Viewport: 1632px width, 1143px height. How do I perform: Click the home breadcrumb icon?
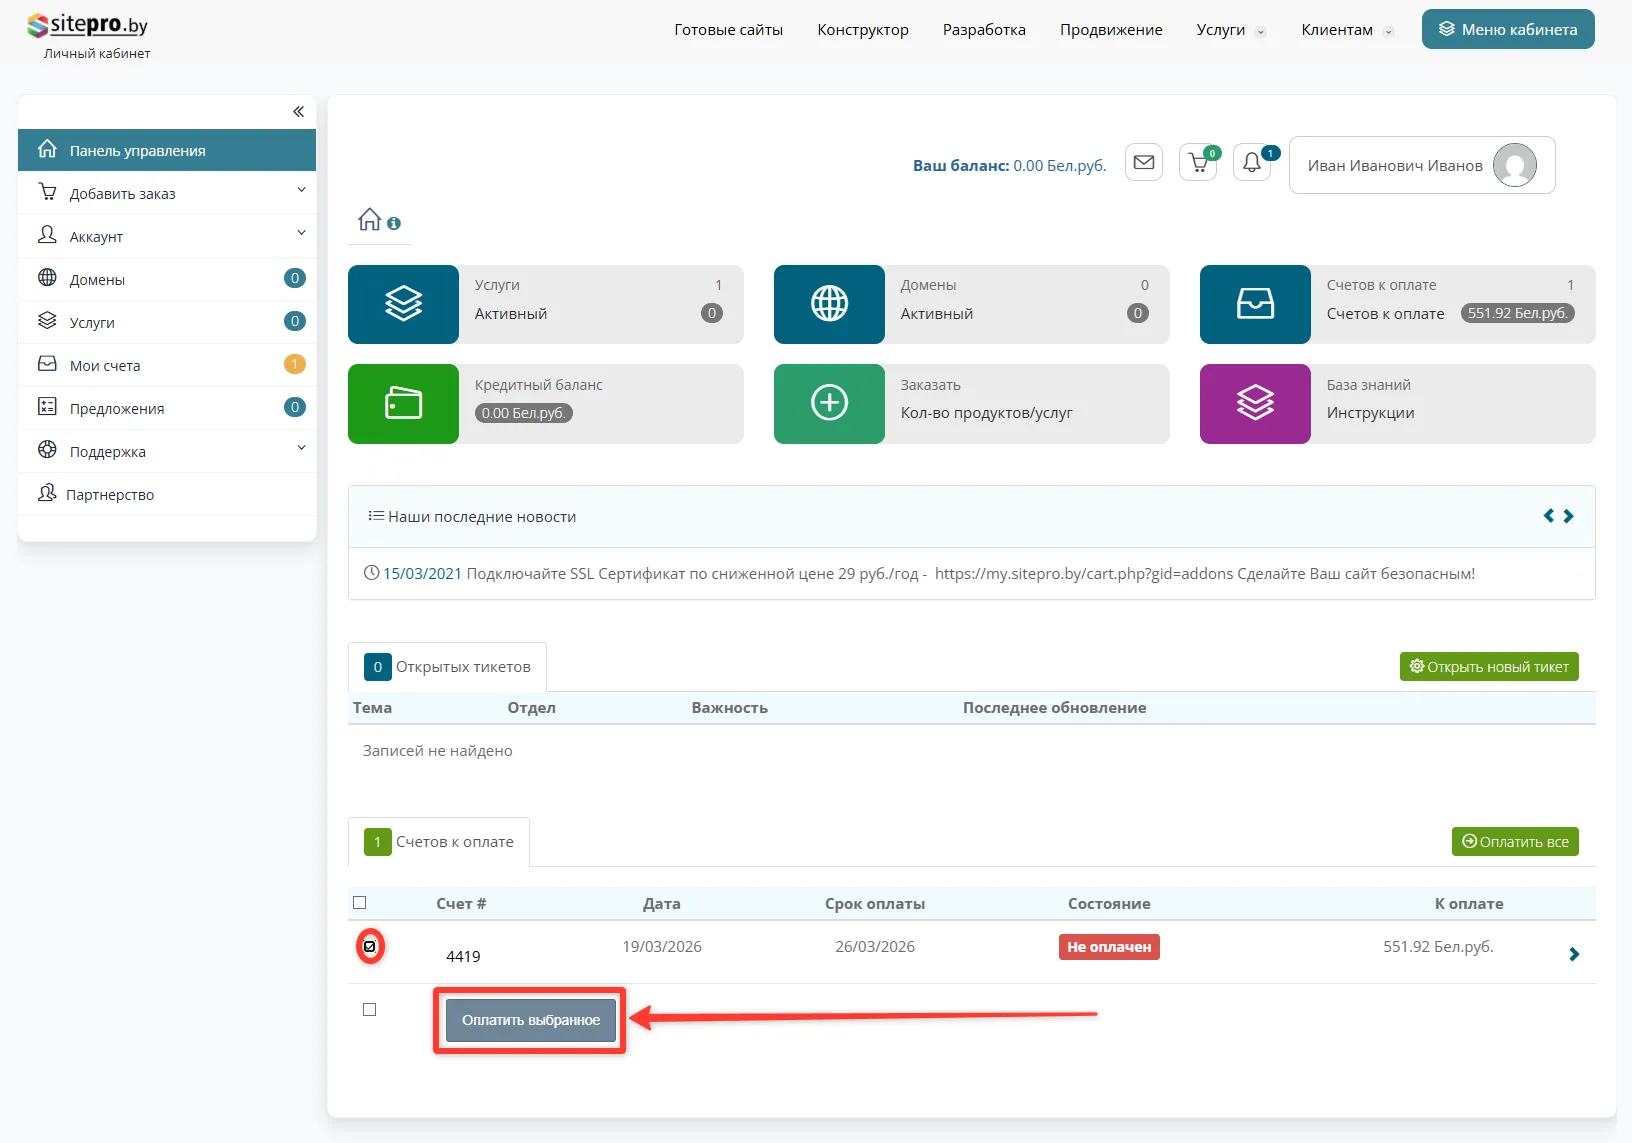click(x=370, y=219)
